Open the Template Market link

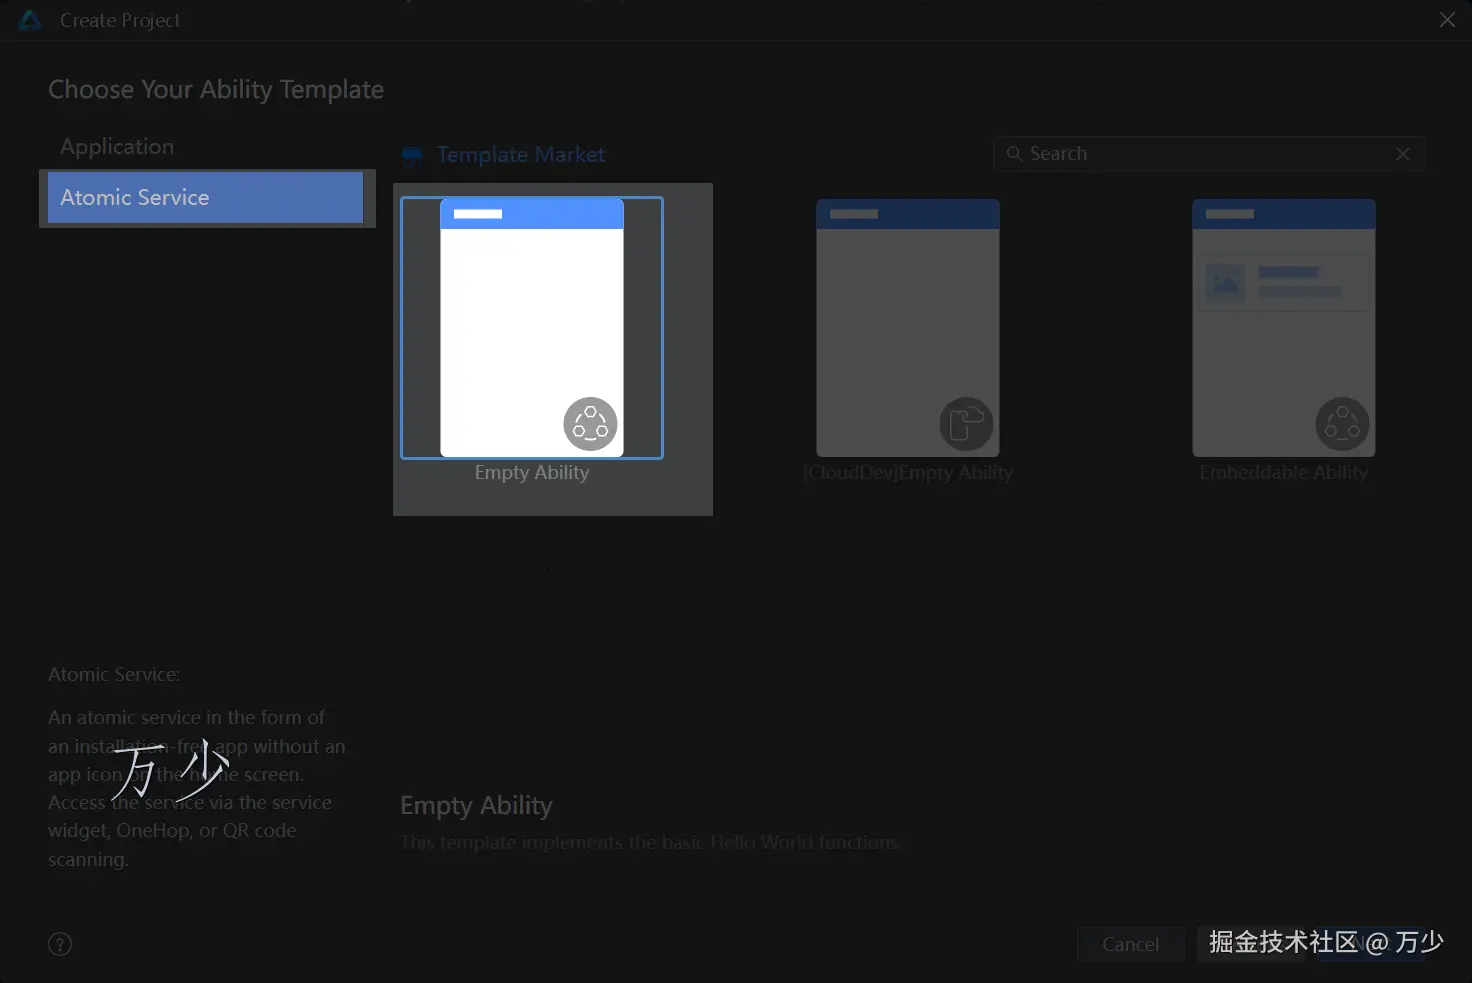[x=521, y=155]
